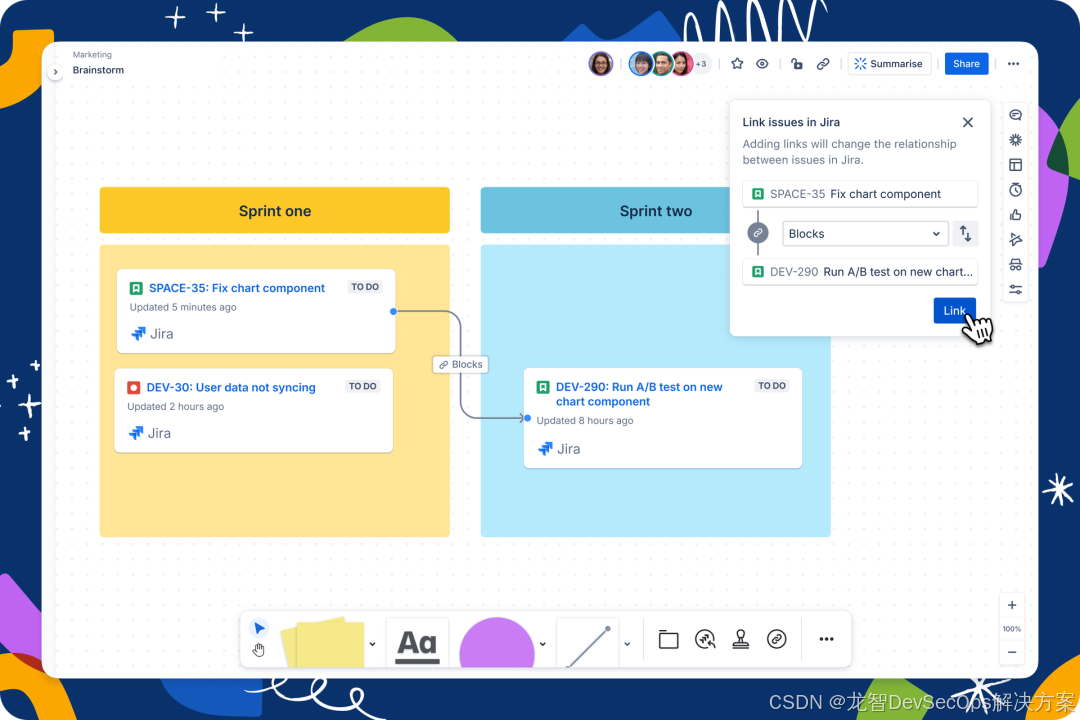Copy link using header chain icon
The image size is (1080, 720).
coord(823,63)
